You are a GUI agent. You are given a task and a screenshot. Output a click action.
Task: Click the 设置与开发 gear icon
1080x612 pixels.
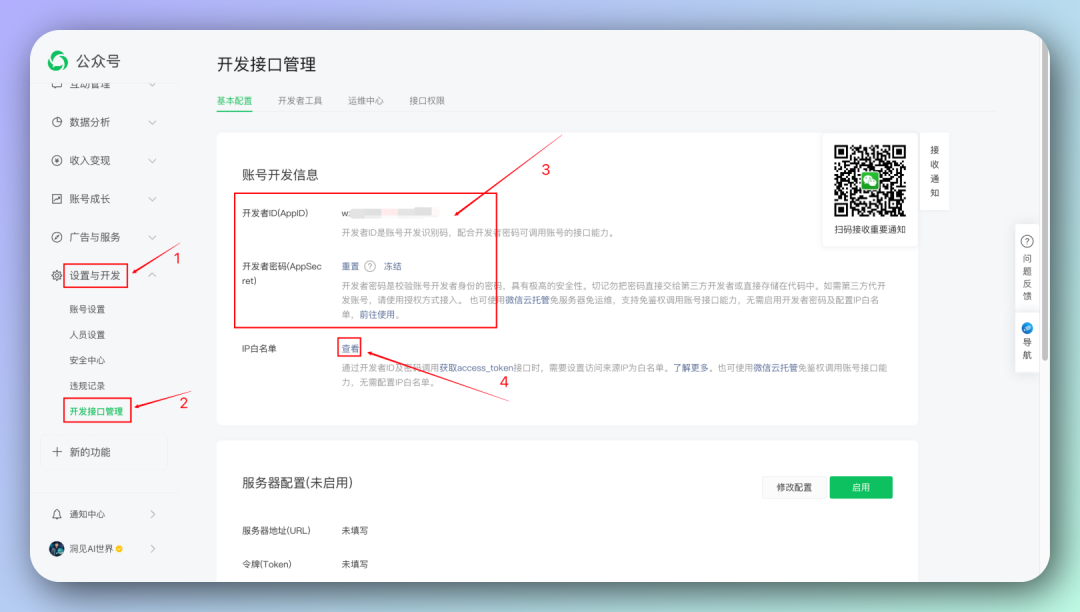click(x=57, y=275)
